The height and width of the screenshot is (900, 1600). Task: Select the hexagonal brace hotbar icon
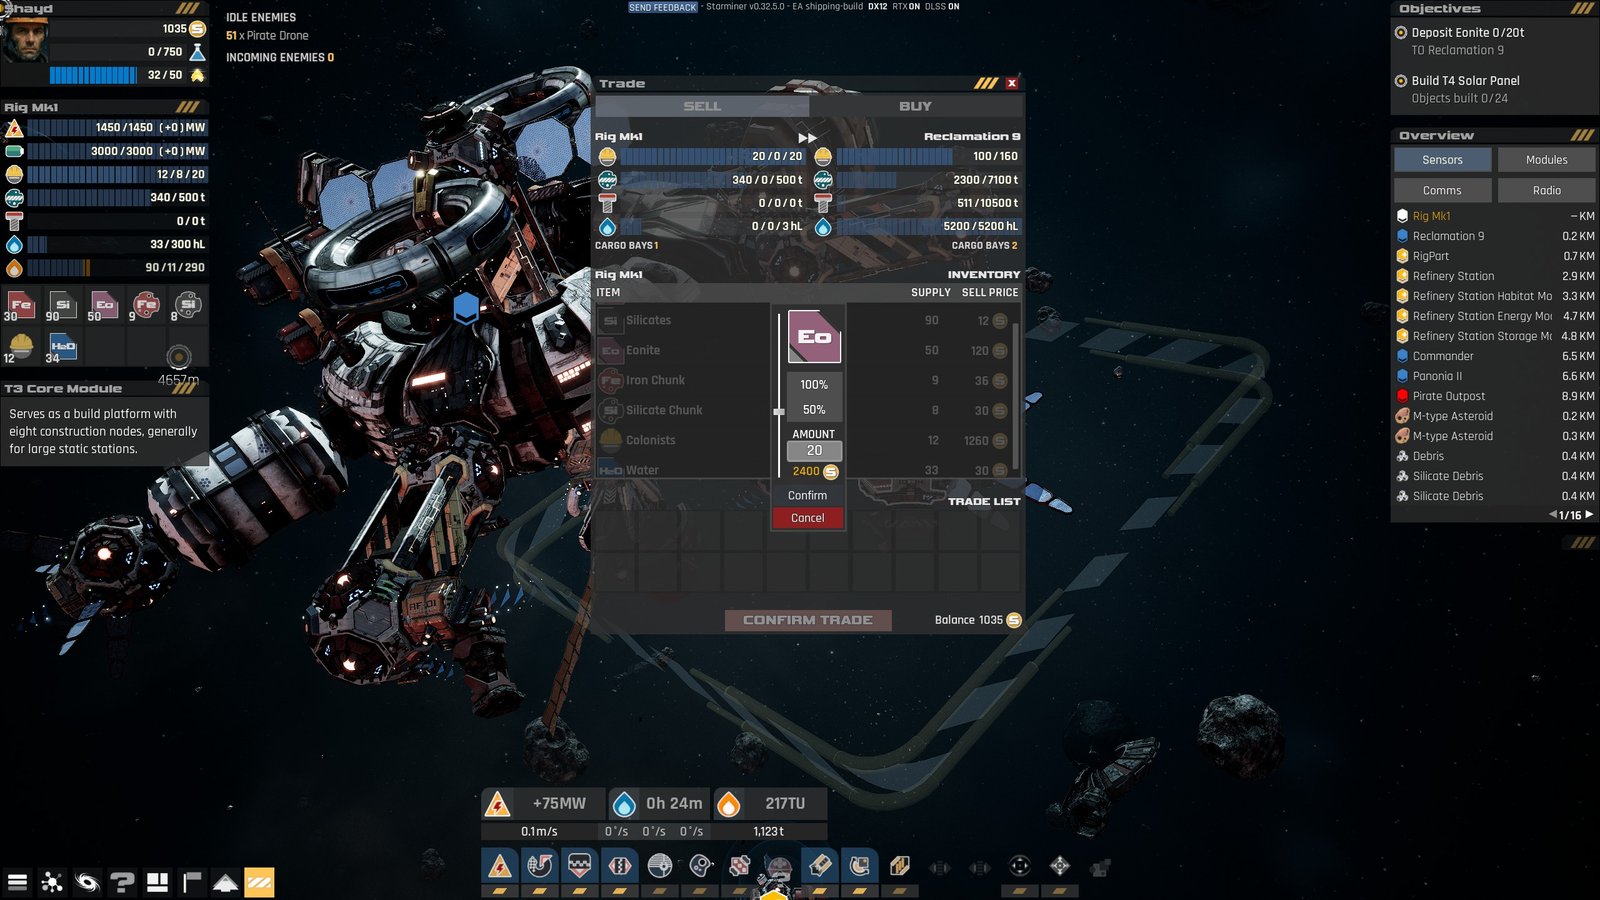[x=620, y=866]
